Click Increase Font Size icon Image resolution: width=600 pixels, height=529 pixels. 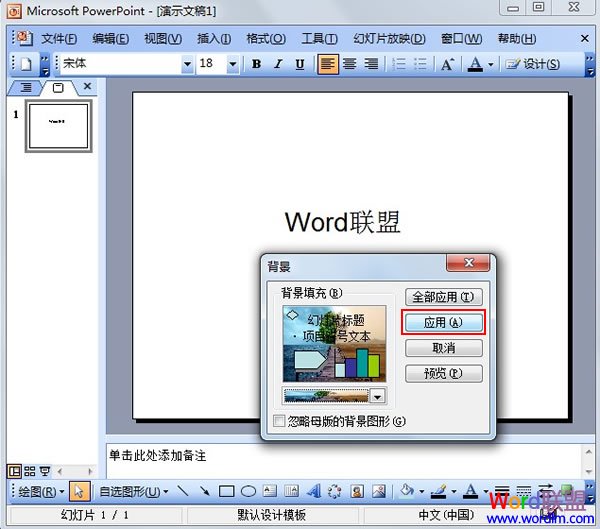[448, 64]
